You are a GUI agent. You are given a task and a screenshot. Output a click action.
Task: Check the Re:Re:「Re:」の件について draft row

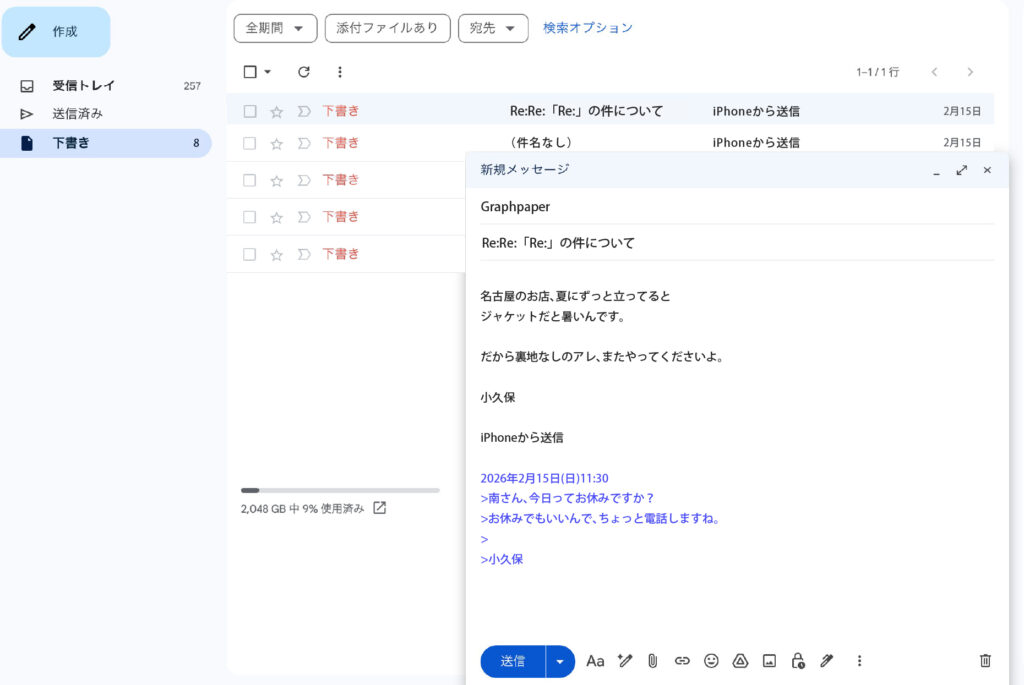click(x=250, y=111)
